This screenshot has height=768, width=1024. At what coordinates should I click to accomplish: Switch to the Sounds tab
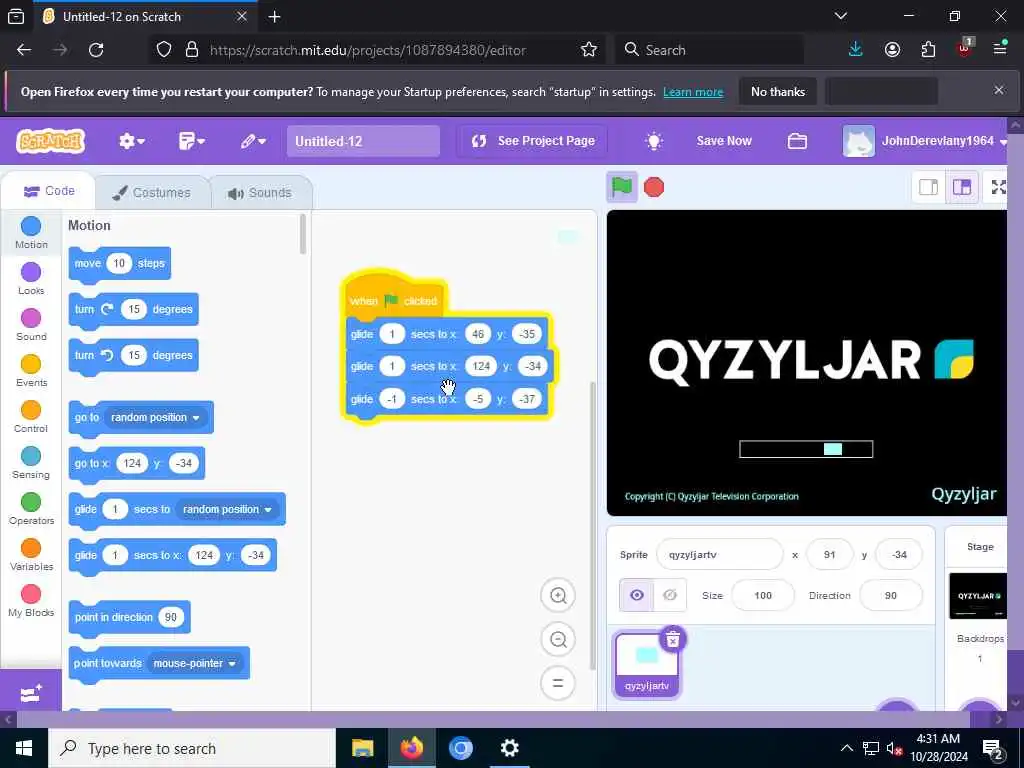tap(260, 193)
